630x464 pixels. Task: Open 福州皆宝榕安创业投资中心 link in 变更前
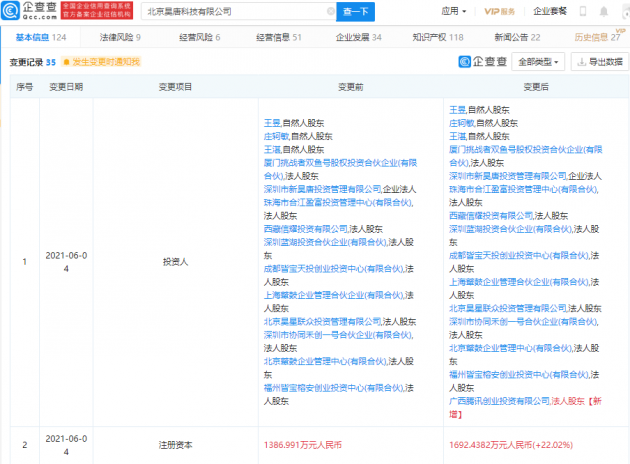pos(333,388)
